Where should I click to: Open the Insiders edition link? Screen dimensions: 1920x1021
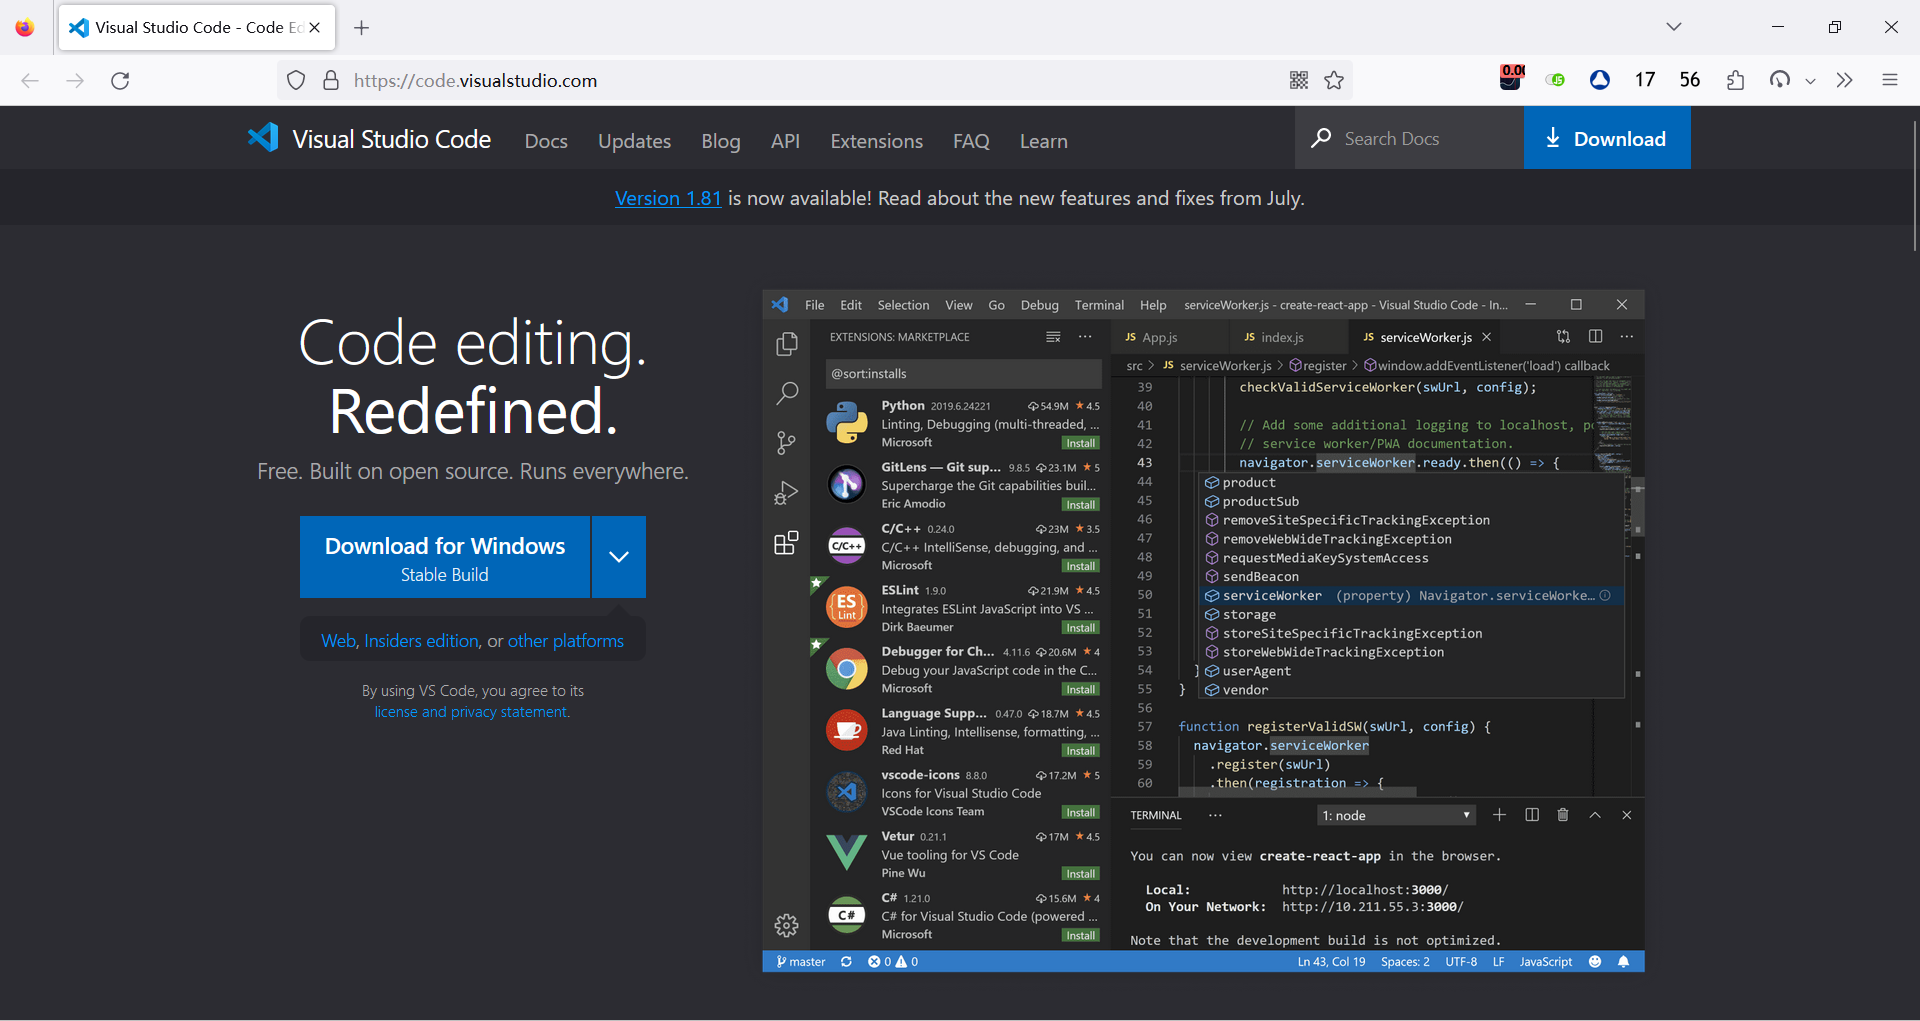[x=421, y=641]
